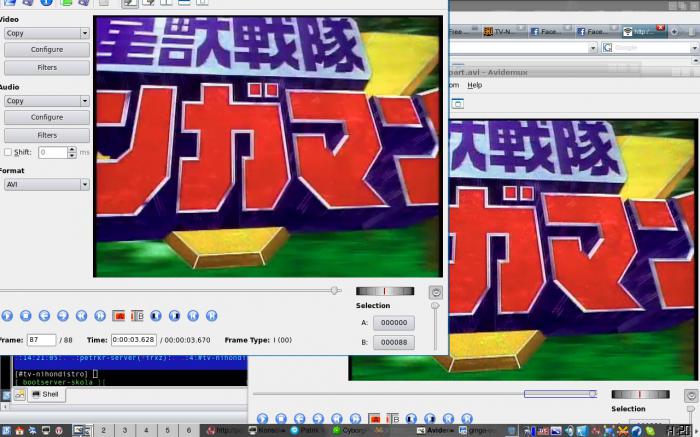The height and width of the screenshot is (437, 700).
Task: Click the new session icon beside Shell tab
Action: tap(20, 394)
